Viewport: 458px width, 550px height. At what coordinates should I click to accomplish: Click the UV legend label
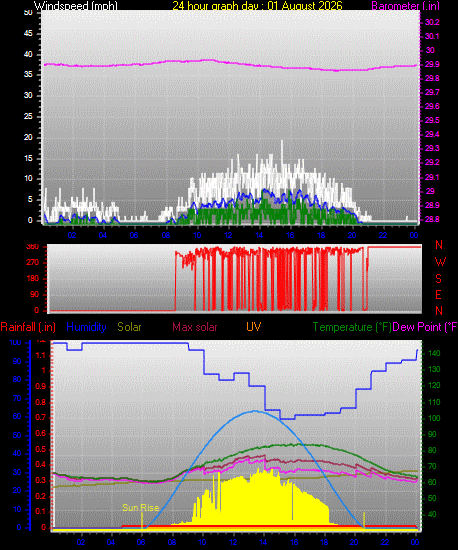pyautogui.click(x=254, y=327)
